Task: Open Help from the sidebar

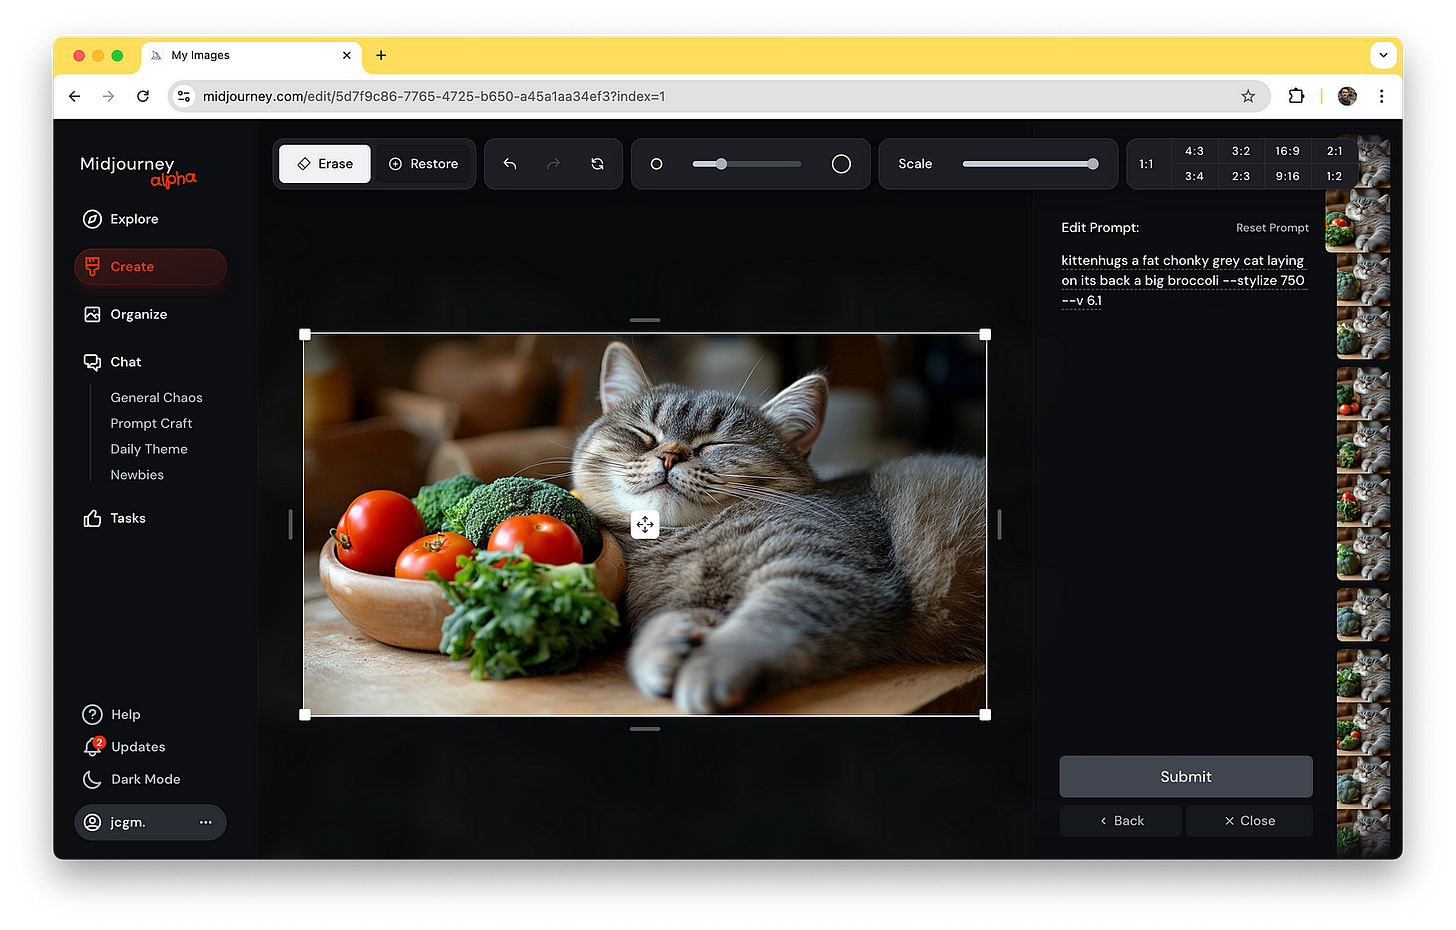Action: (x=125, y=714)
